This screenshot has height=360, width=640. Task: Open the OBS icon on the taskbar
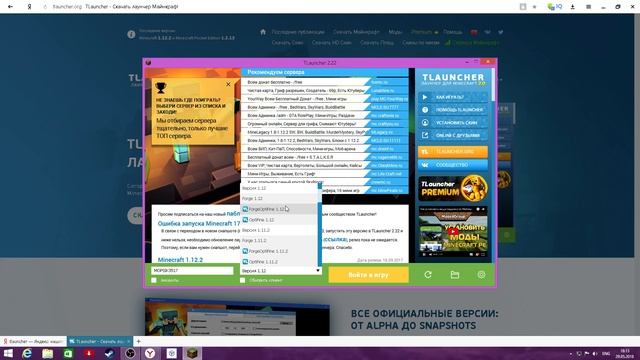(x=130, y=353)
